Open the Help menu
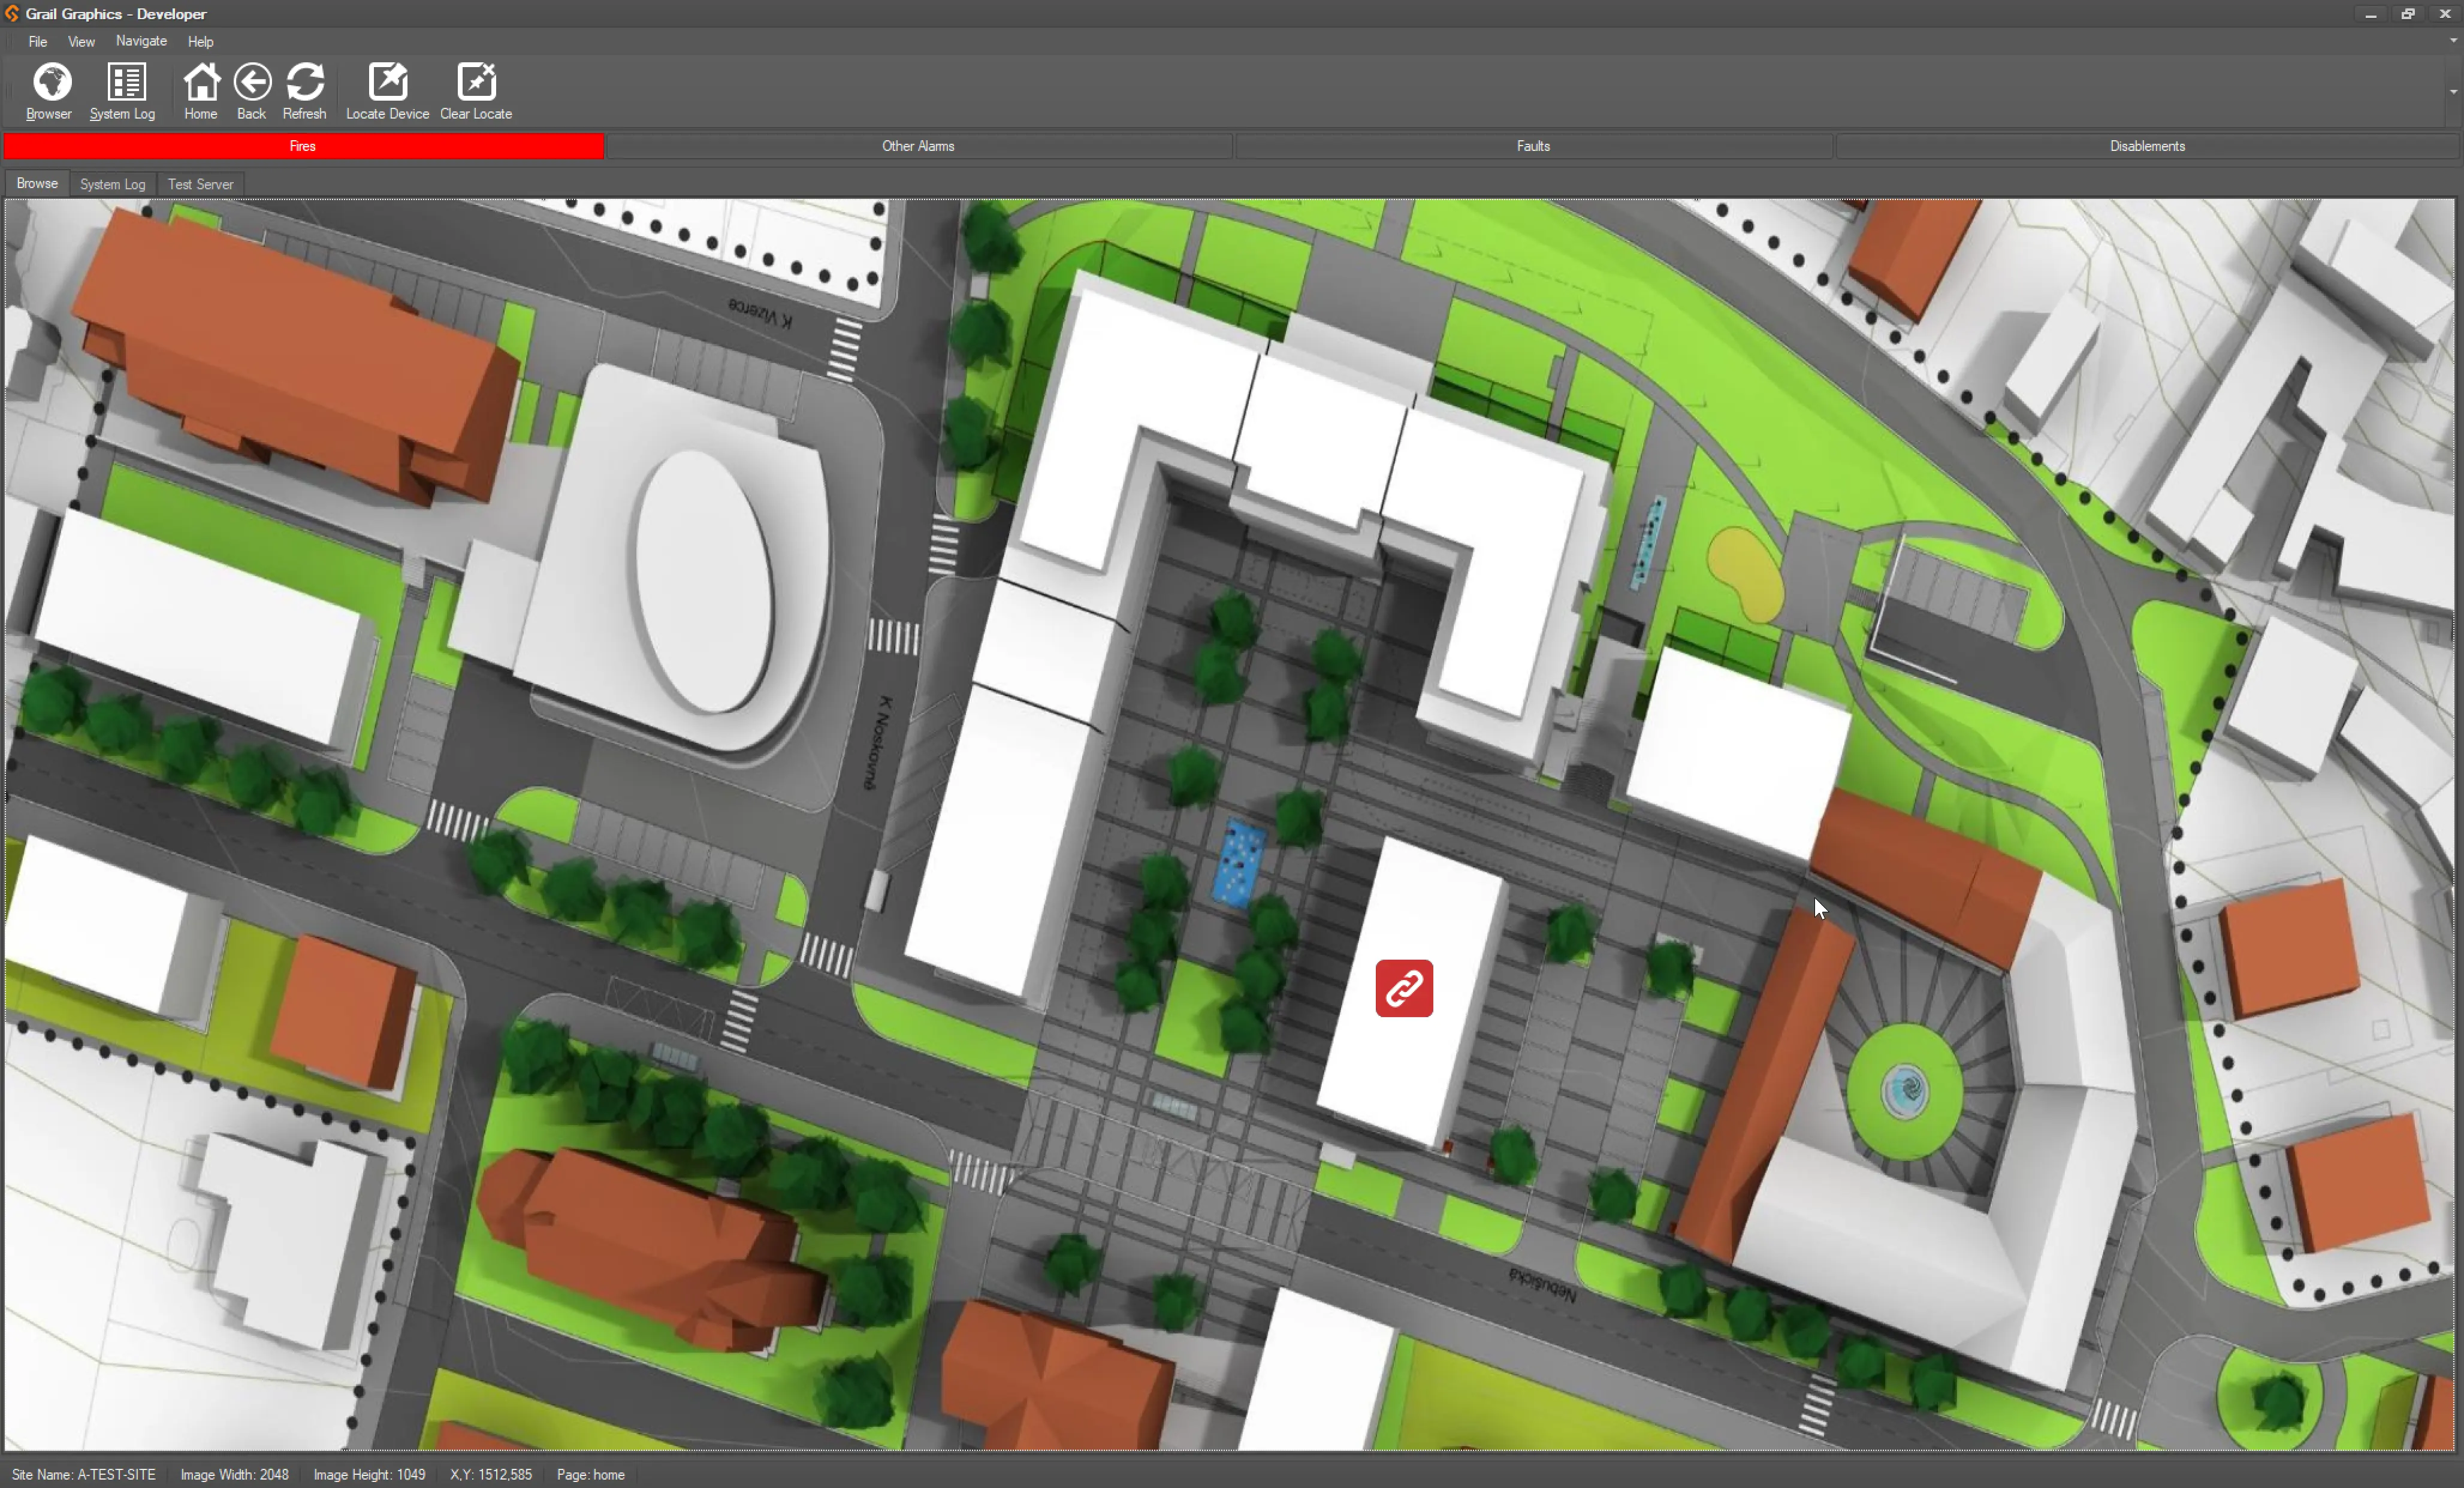This screenshot has height=1488, width=2464. coord(200,42)
